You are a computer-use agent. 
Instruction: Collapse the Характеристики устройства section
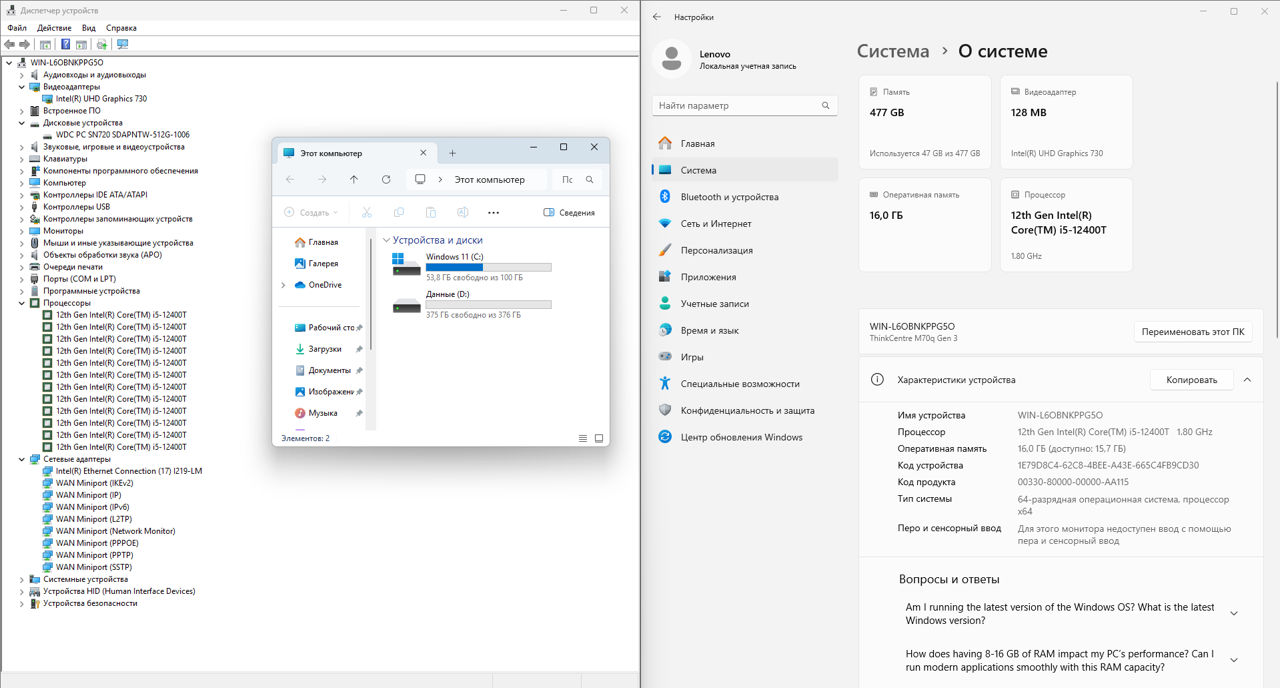(x=1247, y=380)
